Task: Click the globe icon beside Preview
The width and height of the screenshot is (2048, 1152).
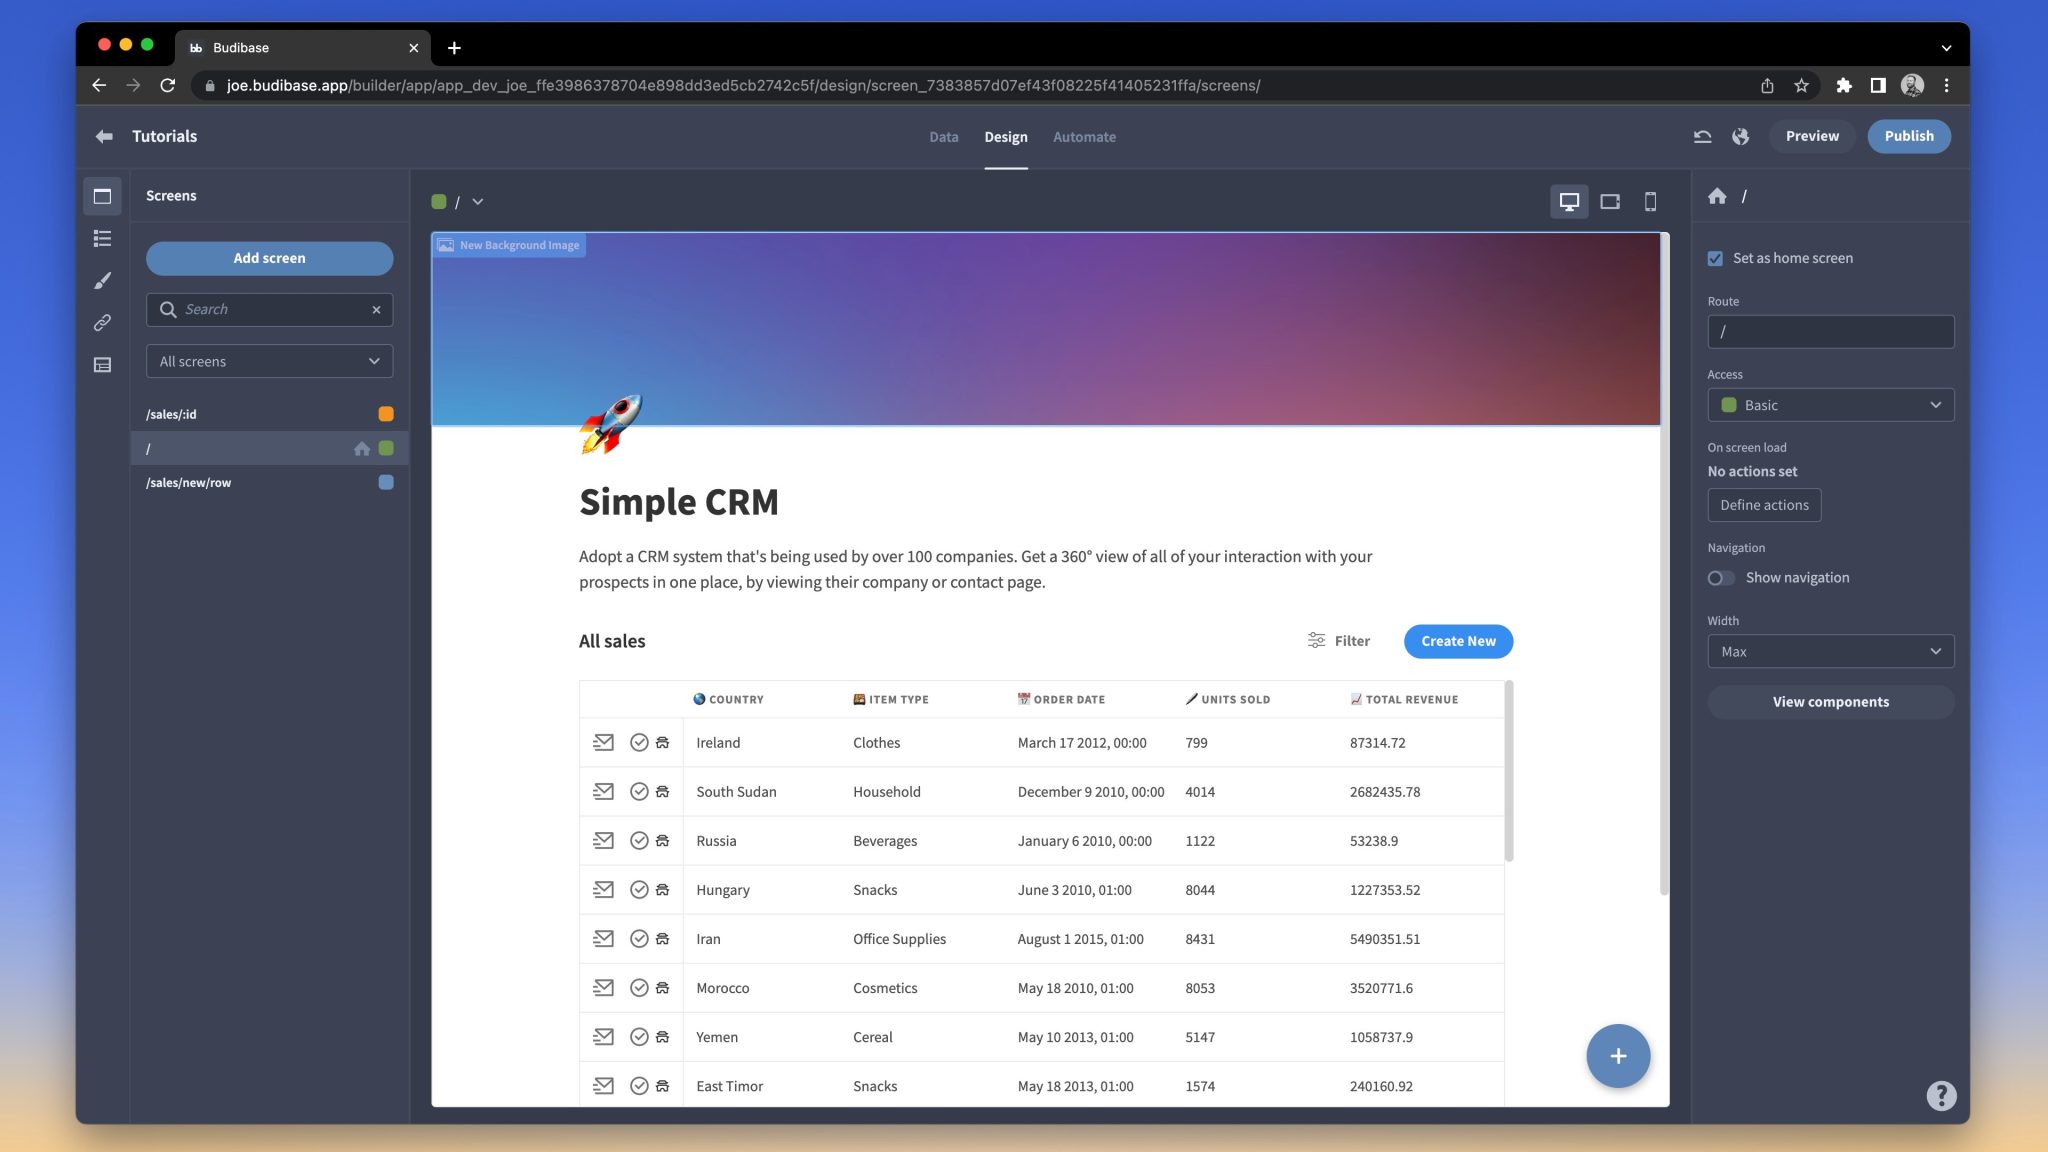Action: 1740,136
